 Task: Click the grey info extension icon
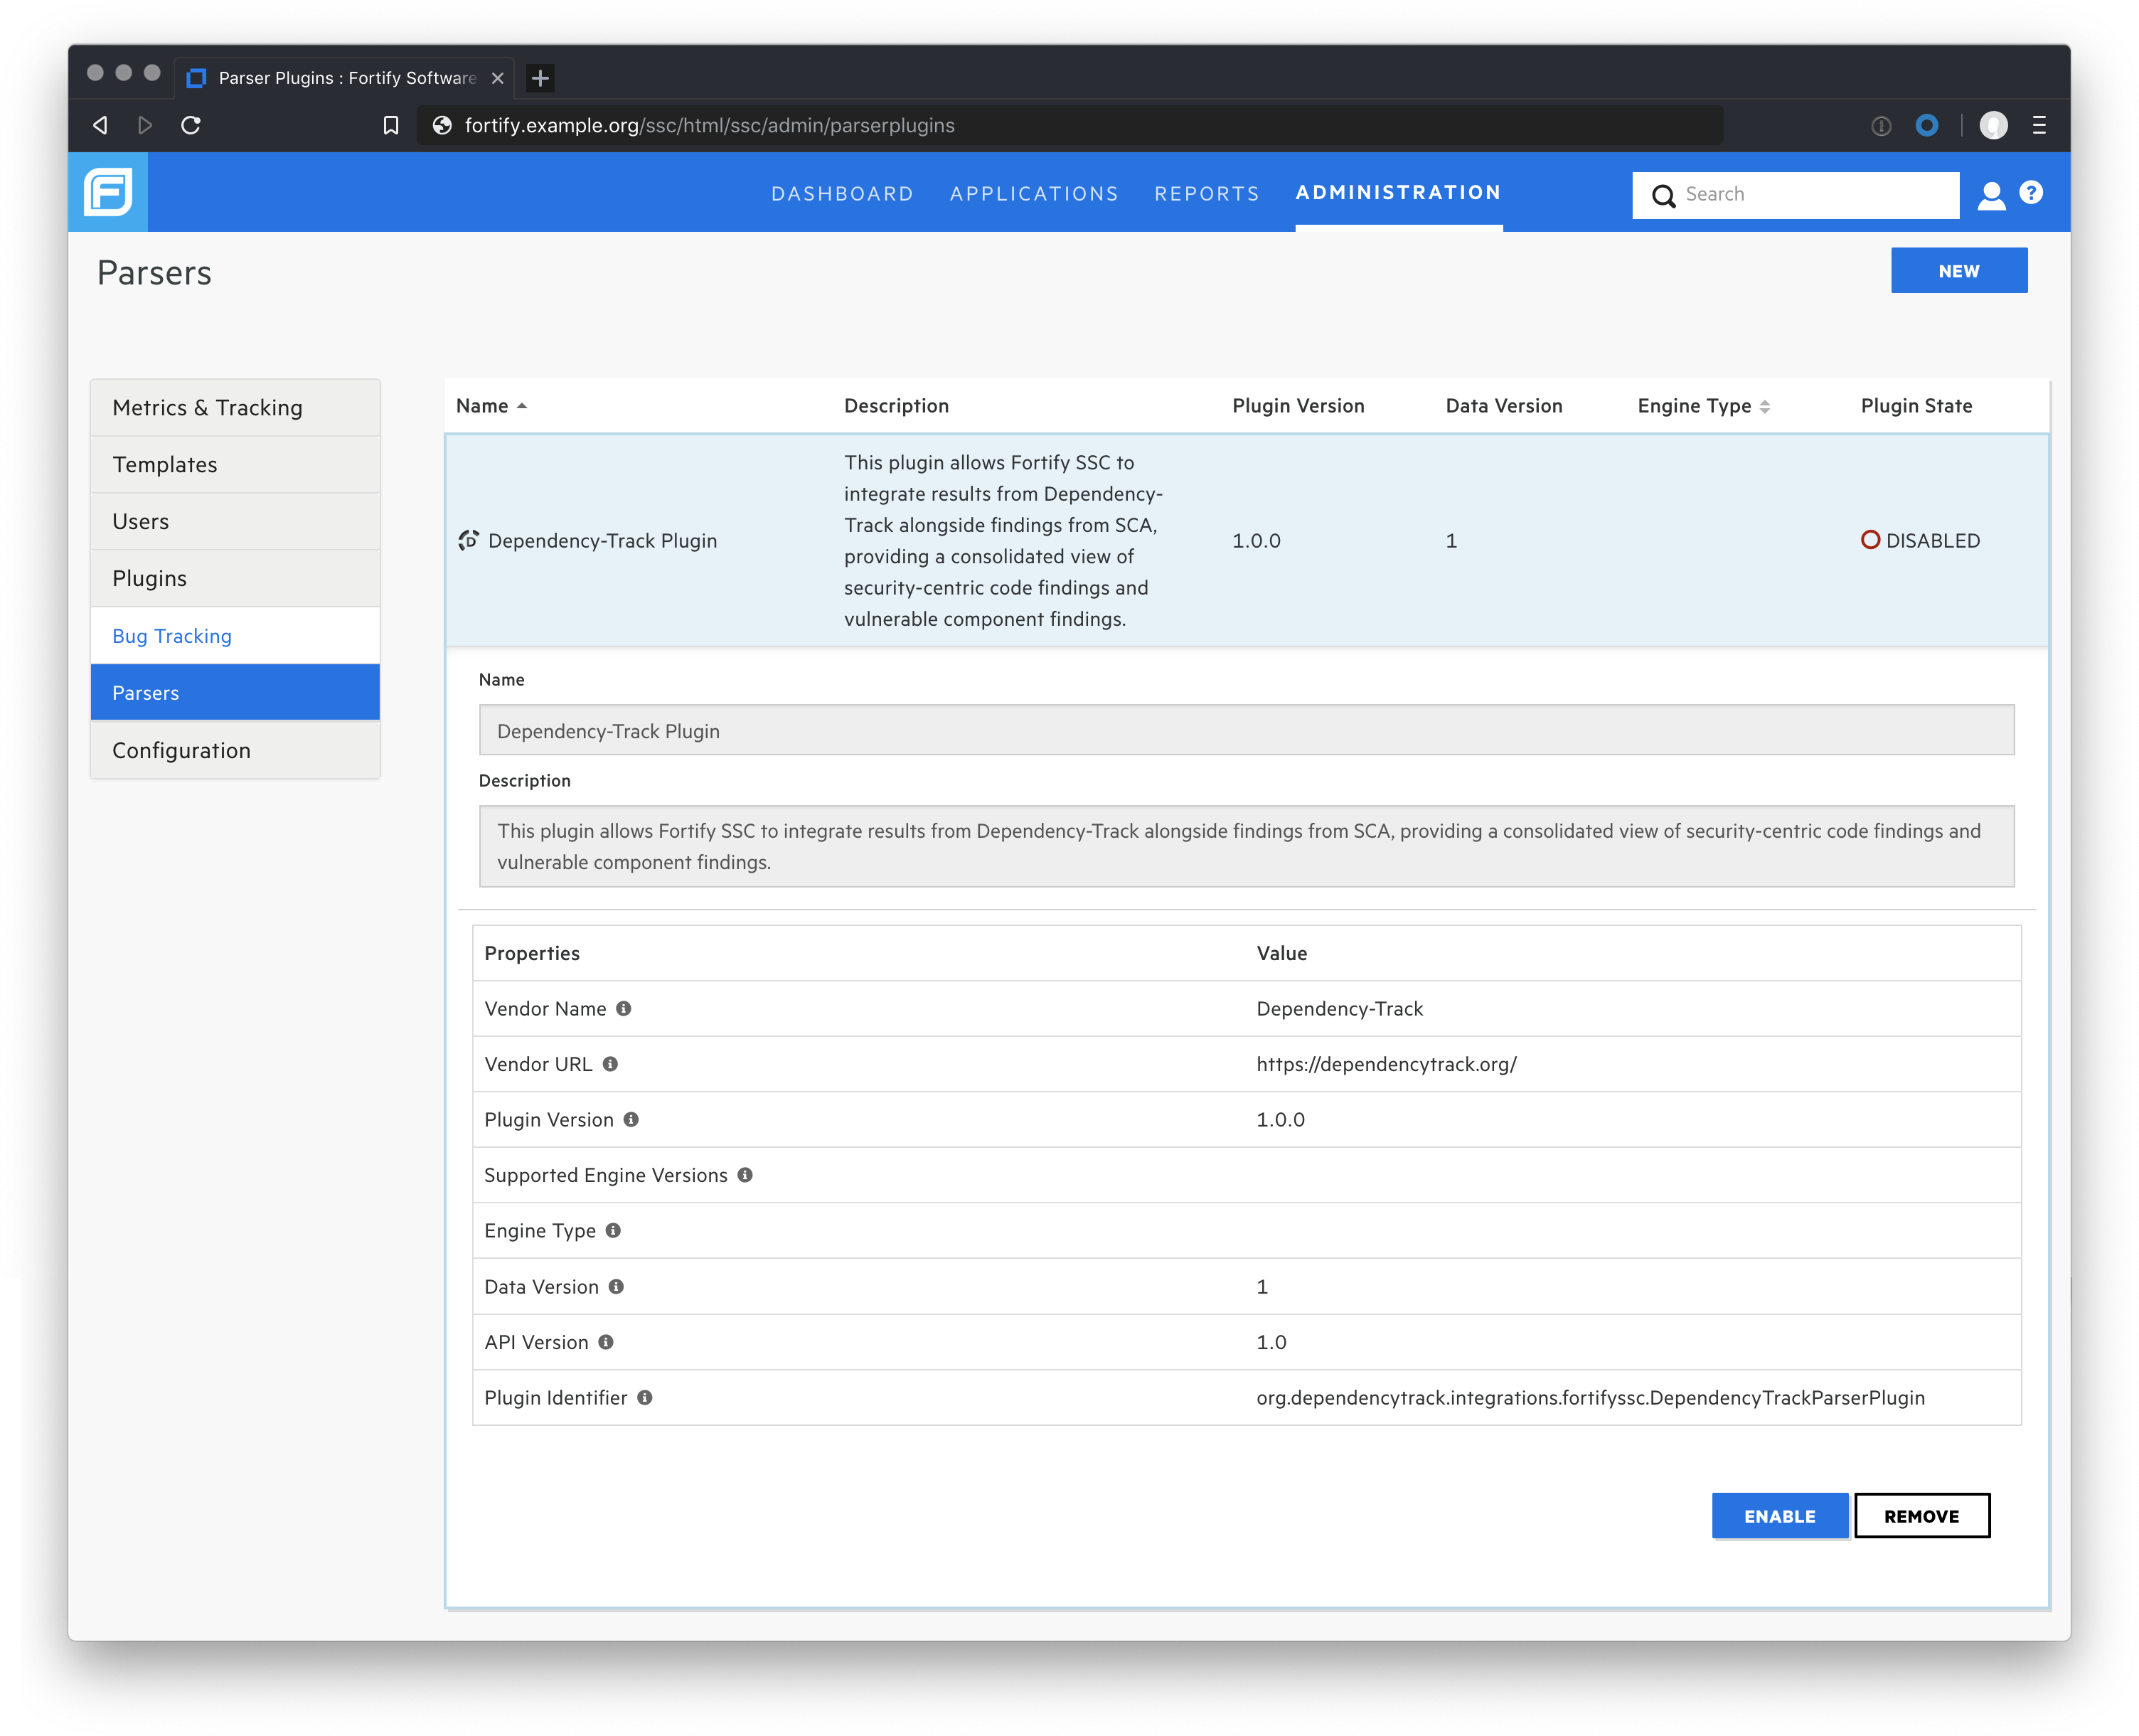click(x=1880, y=126)
